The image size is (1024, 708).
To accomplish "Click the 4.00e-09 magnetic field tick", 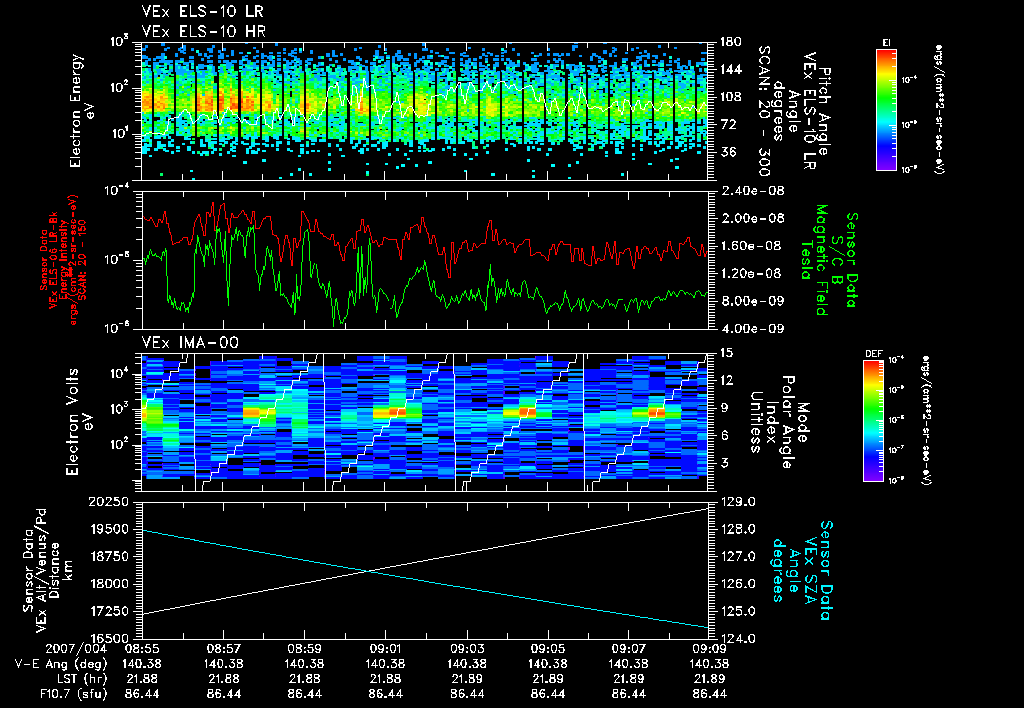I will (x=752, y=328).
